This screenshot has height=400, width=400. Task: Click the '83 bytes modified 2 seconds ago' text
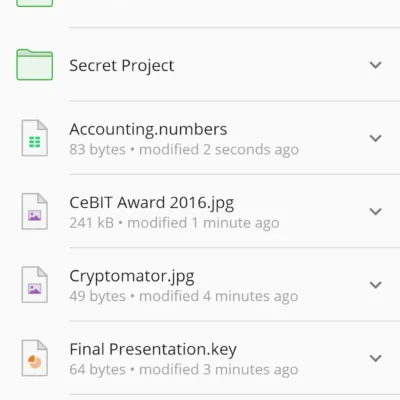tap(184, 150)
